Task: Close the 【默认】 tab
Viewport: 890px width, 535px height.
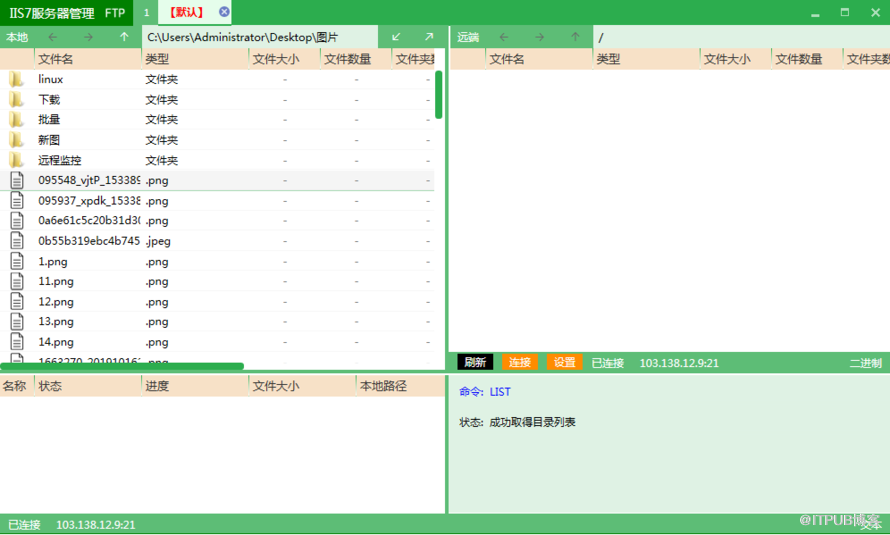Action: click(x=224, y=11)
